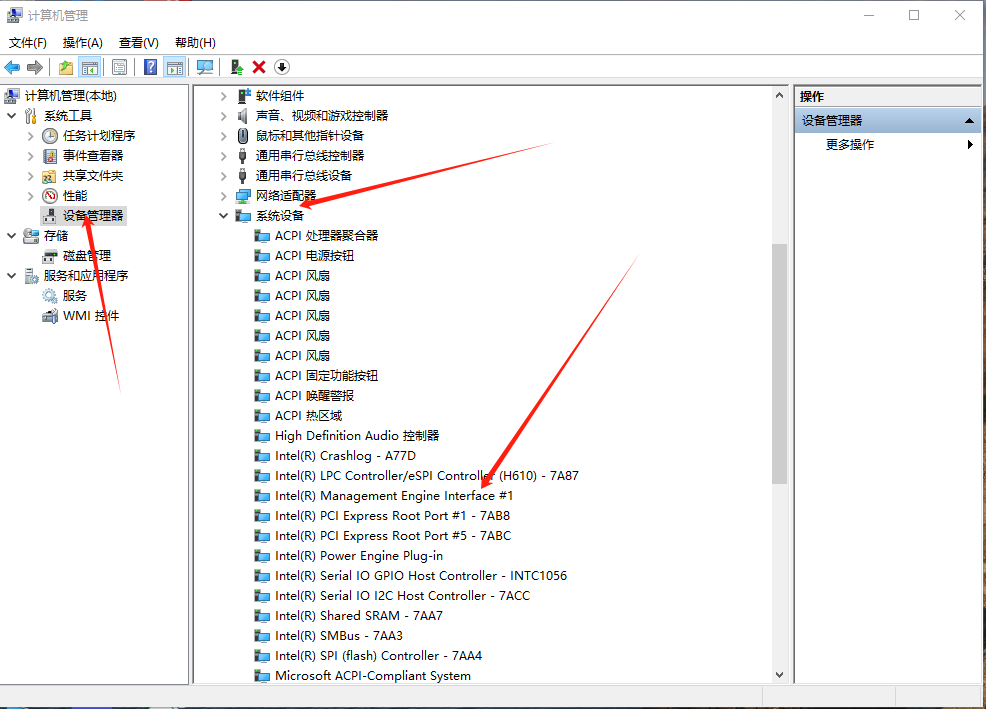Click the Storage node icon
The width and height of the screenshot is (986, 709).
31,236
